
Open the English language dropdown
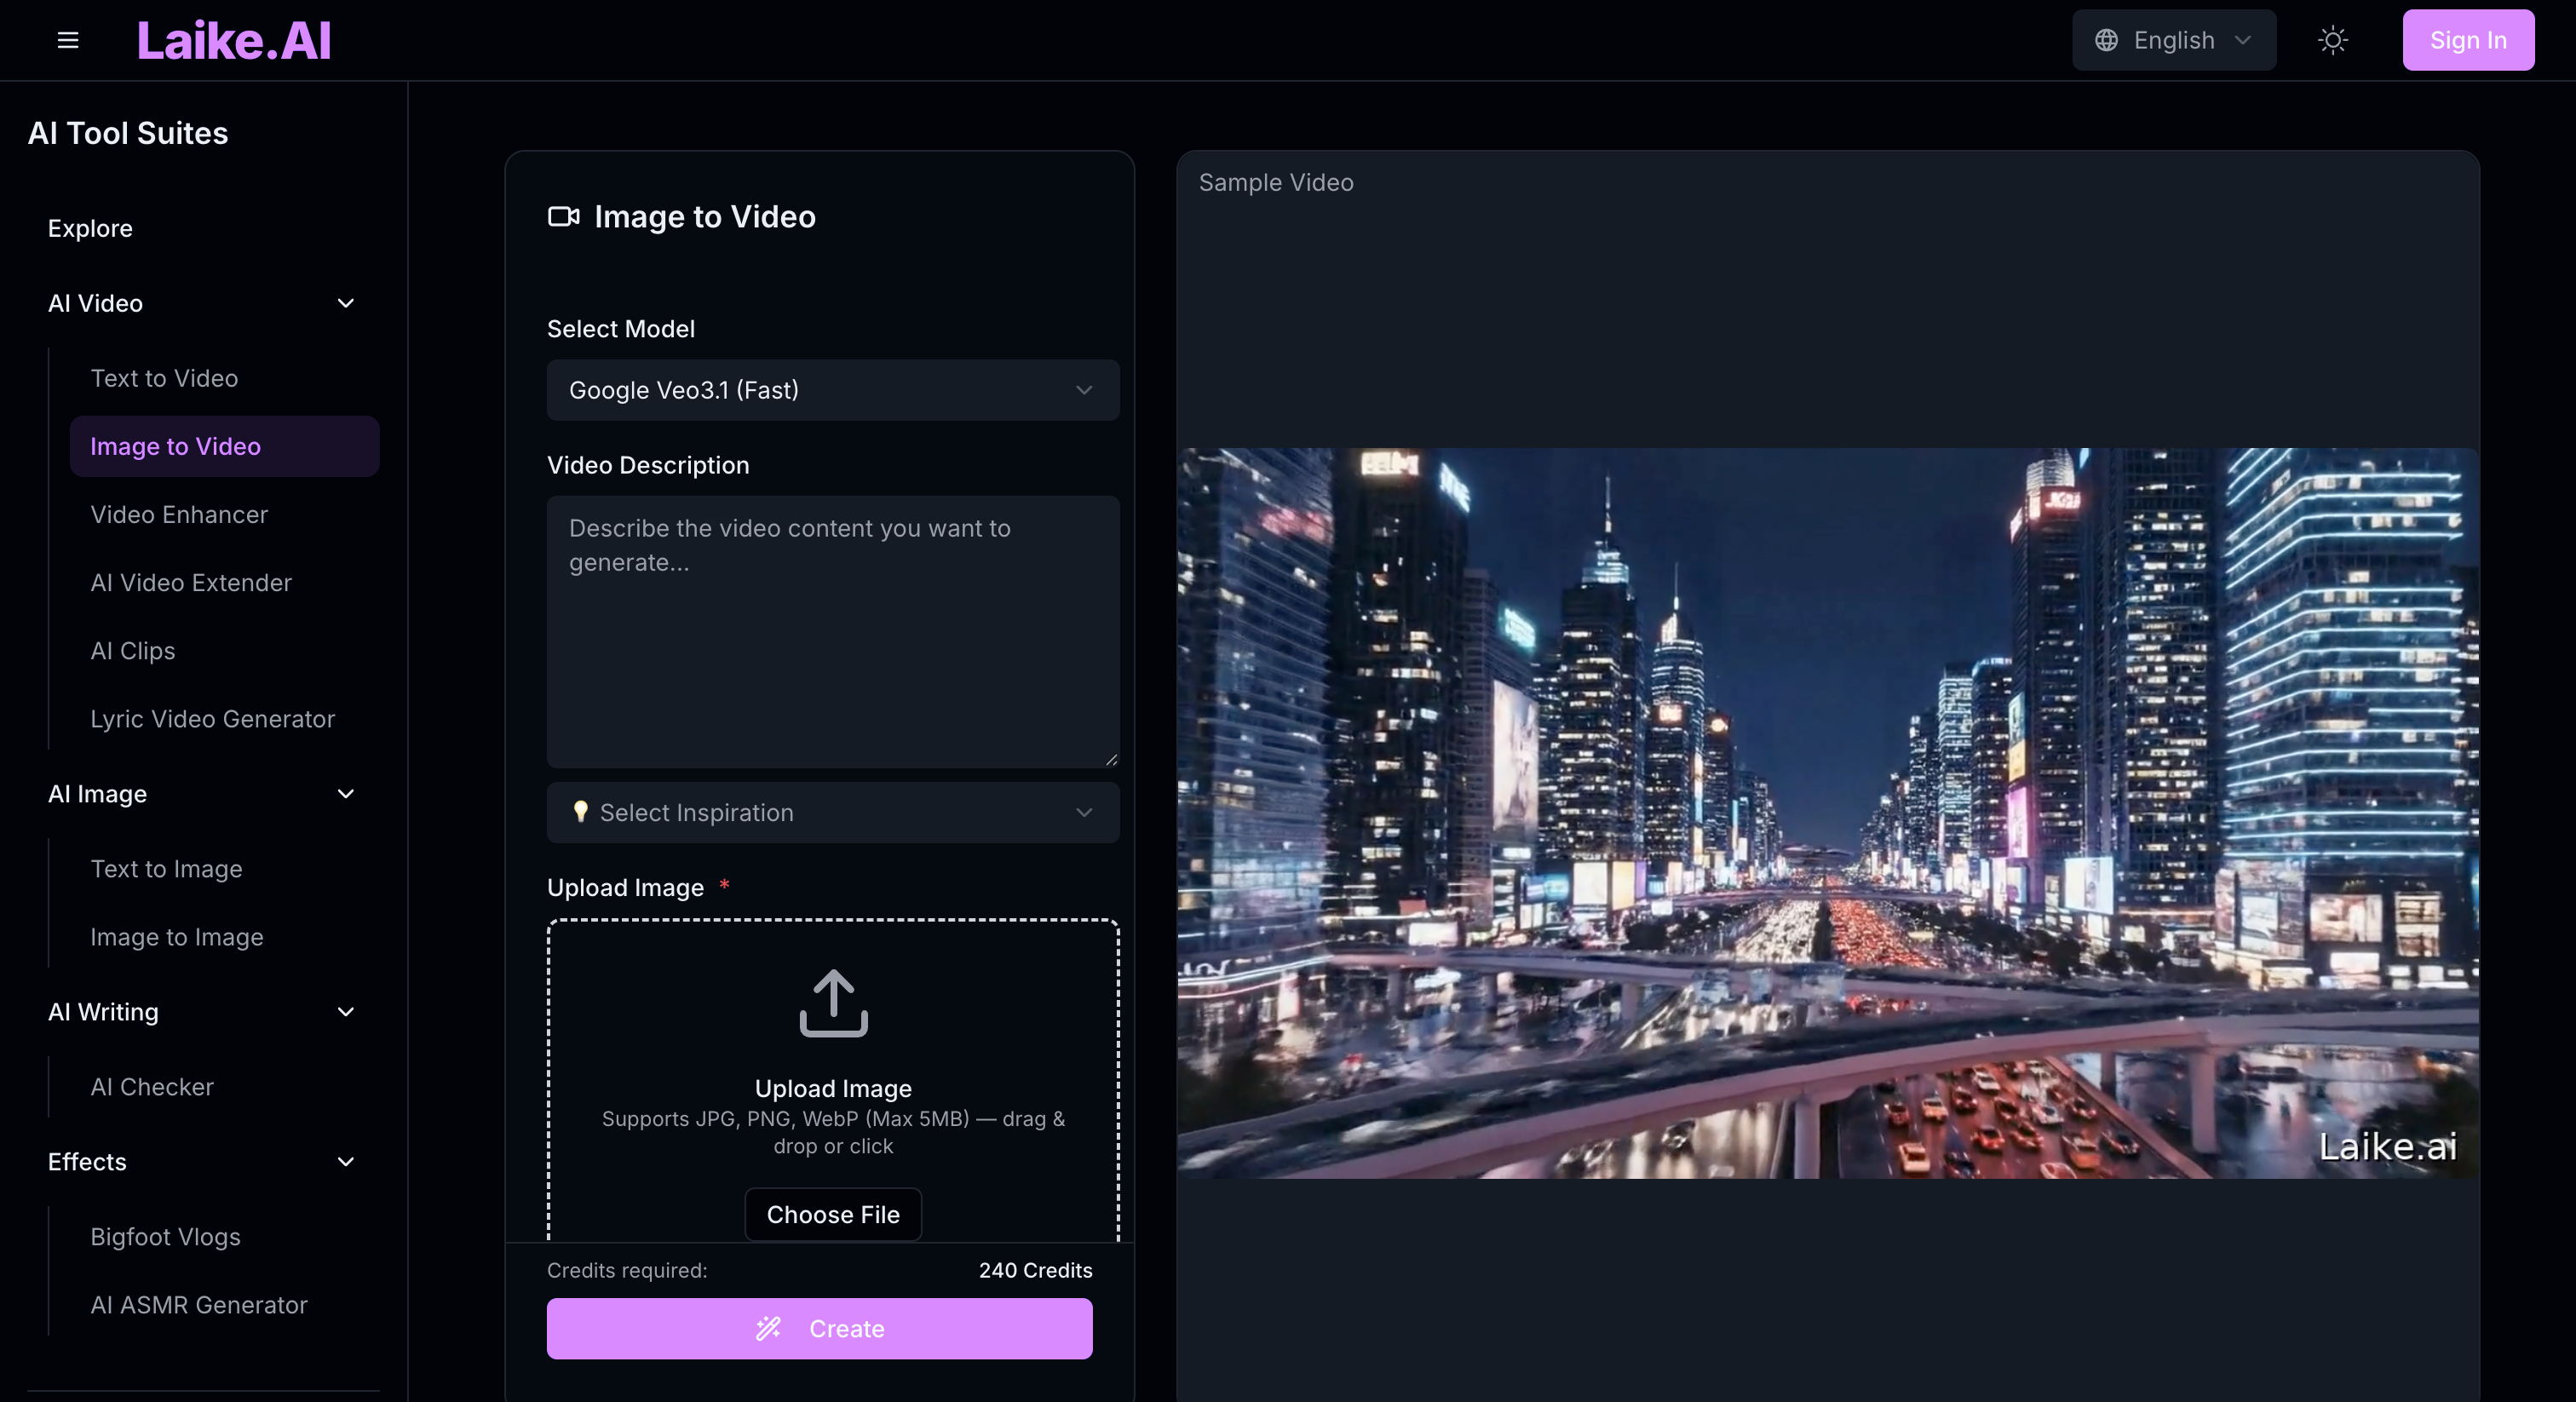coord(2174,40)
